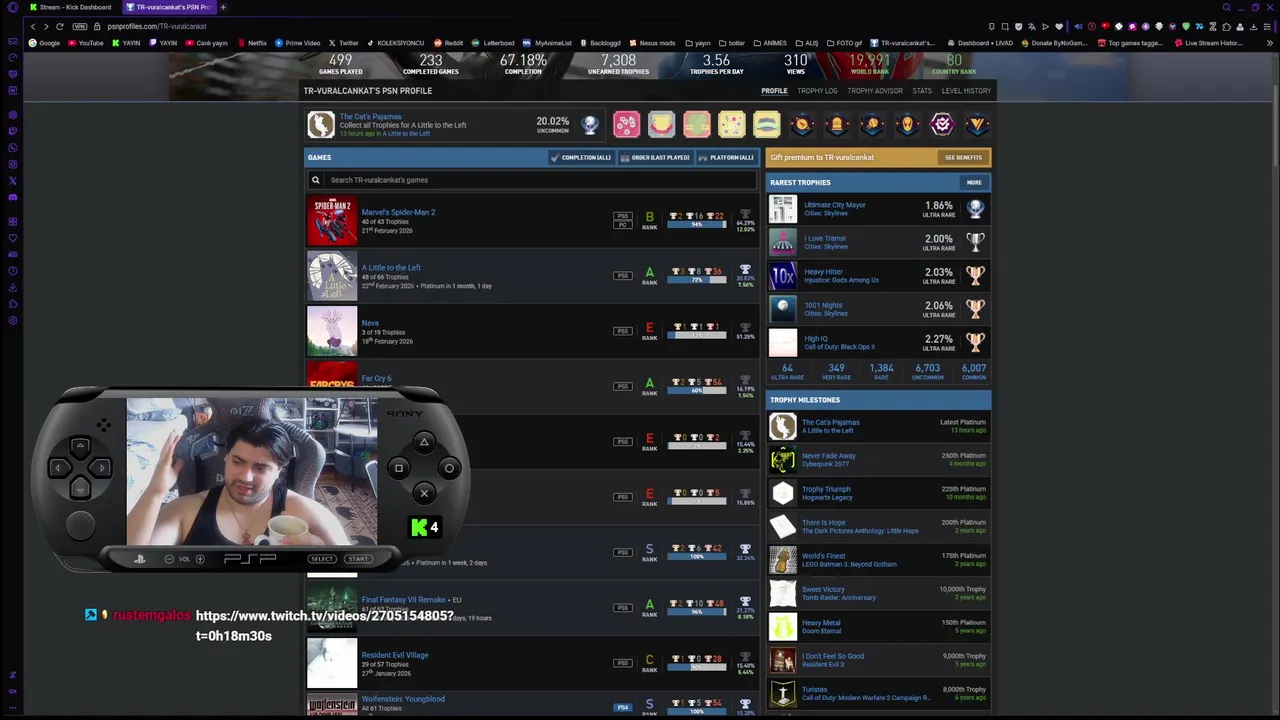Image resolution: width=1280 pixels, height=720 pixels.
Task: Click the I Don't Feel So Good milestone icon
Action: point(783,660)
